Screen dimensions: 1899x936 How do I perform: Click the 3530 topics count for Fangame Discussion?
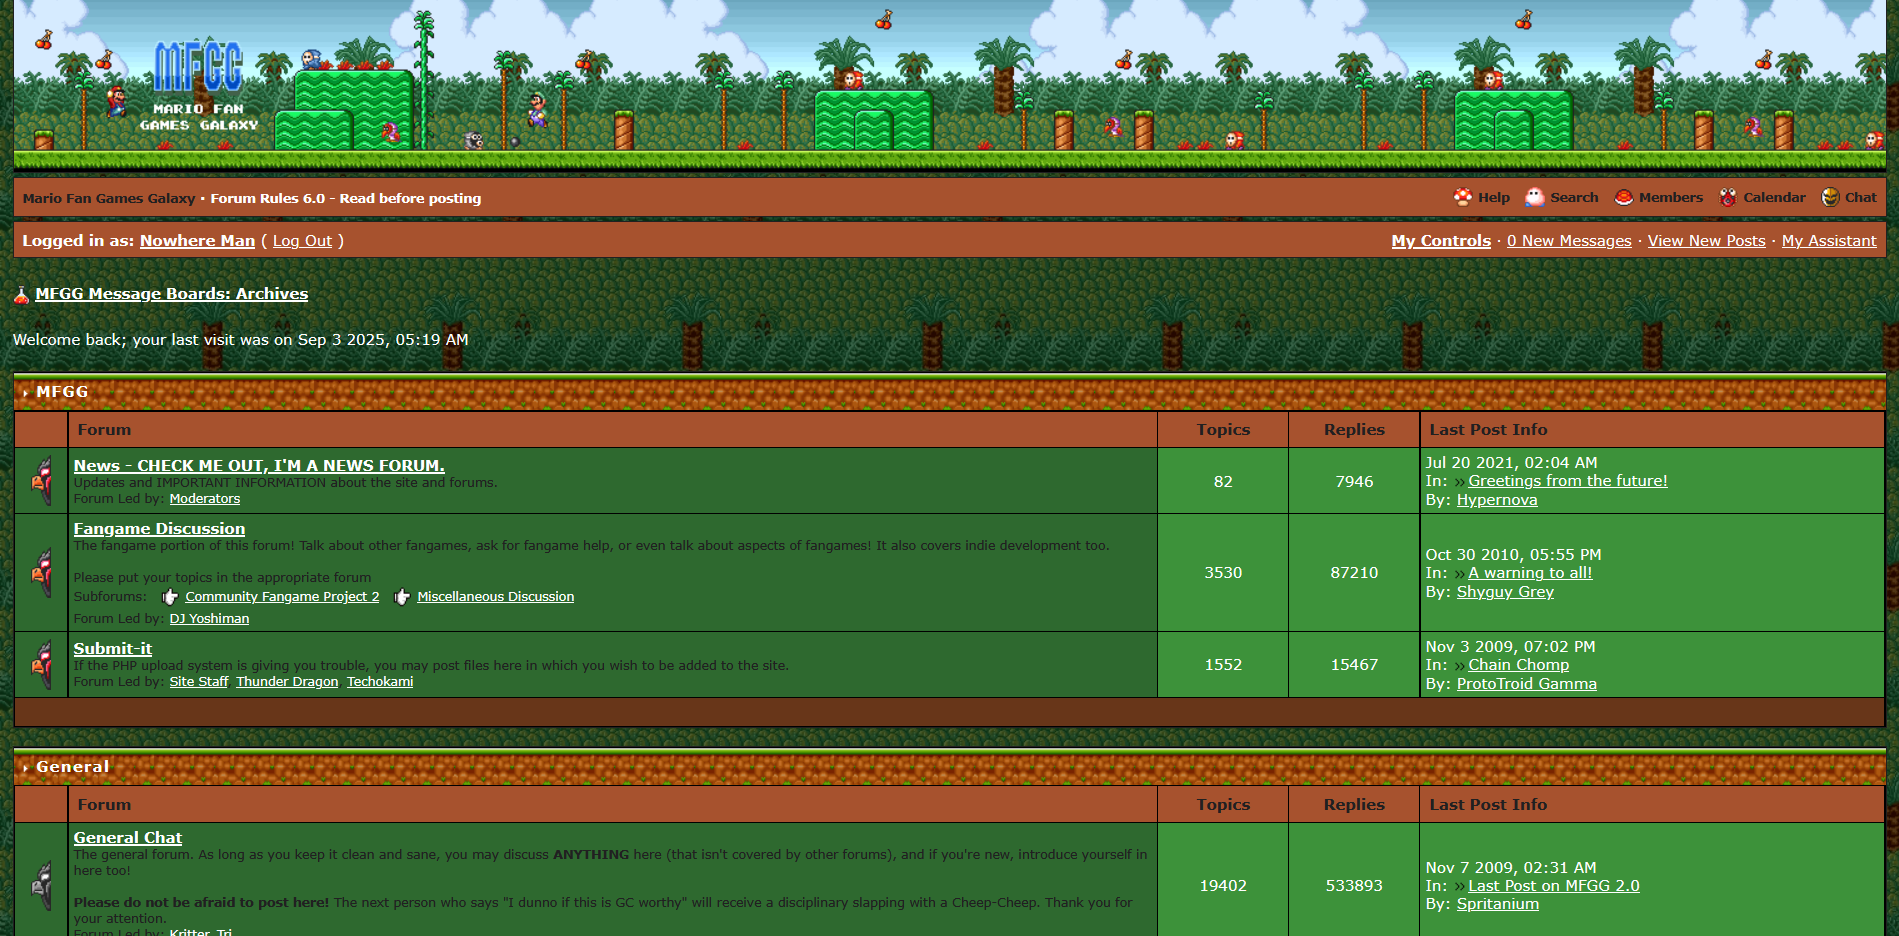coord(1223,573)
